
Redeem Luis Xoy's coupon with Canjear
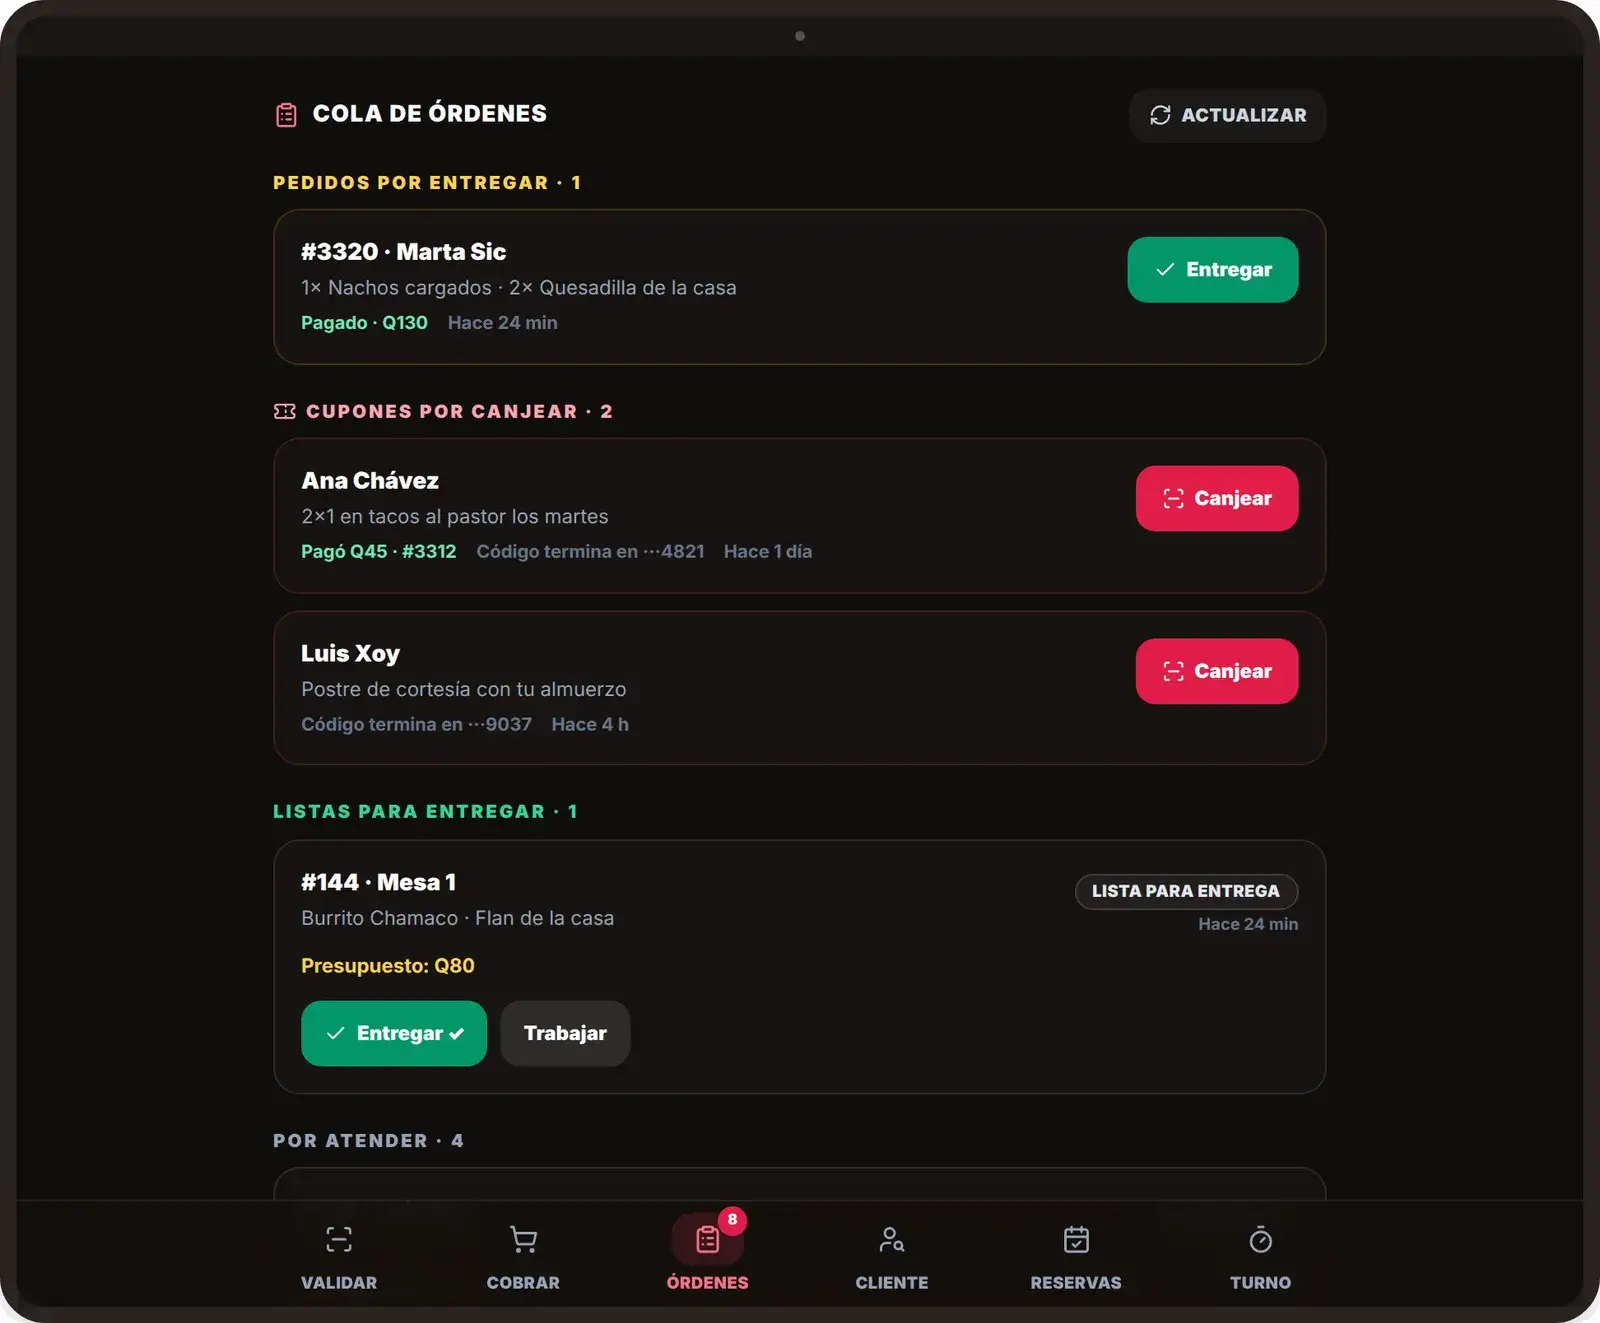pyautogui.click(x=1217, y=671)
